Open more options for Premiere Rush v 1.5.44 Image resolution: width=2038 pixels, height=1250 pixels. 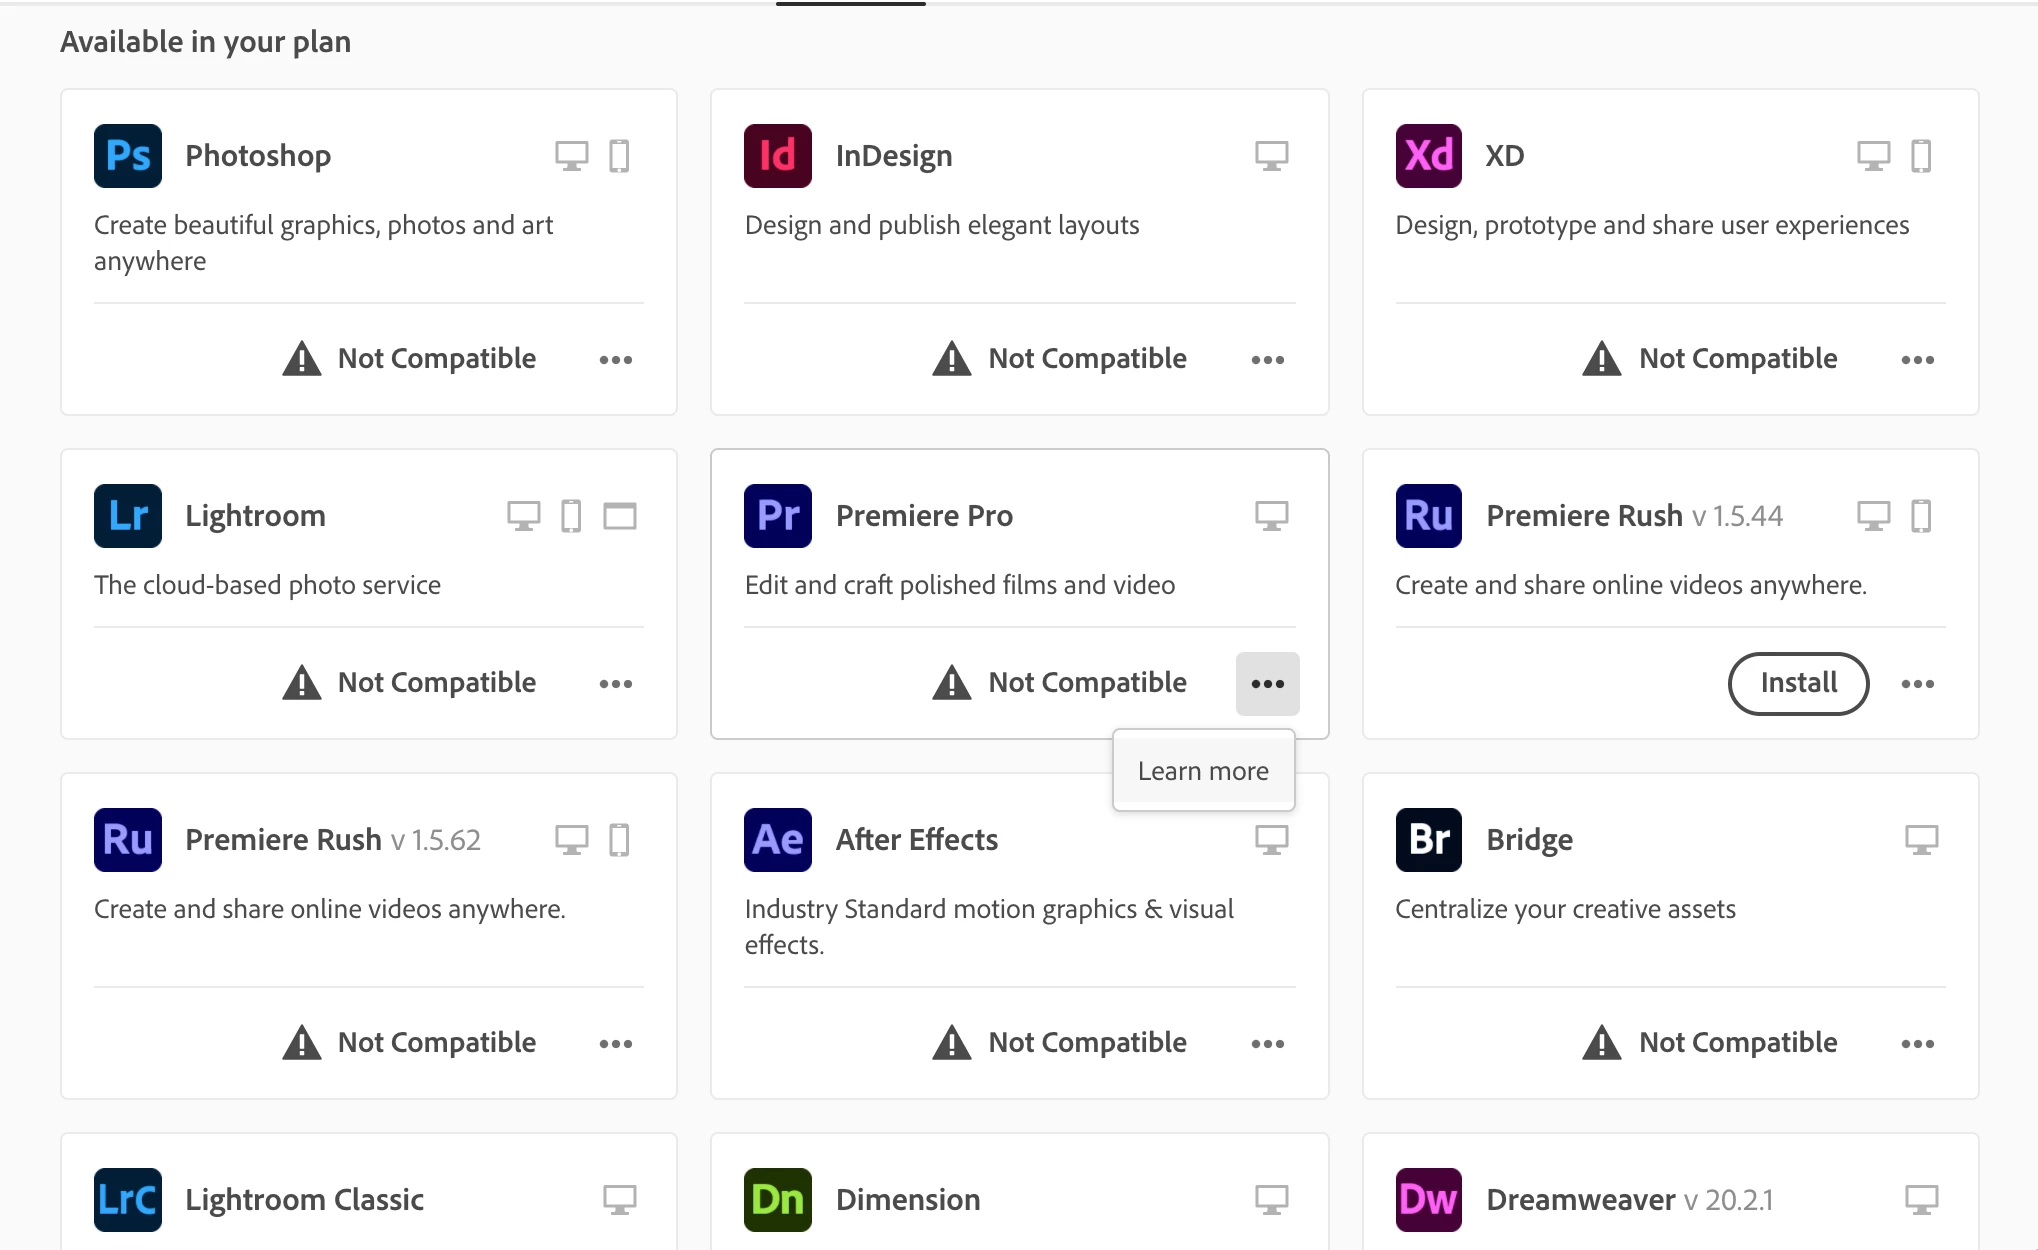(1917, 684)
